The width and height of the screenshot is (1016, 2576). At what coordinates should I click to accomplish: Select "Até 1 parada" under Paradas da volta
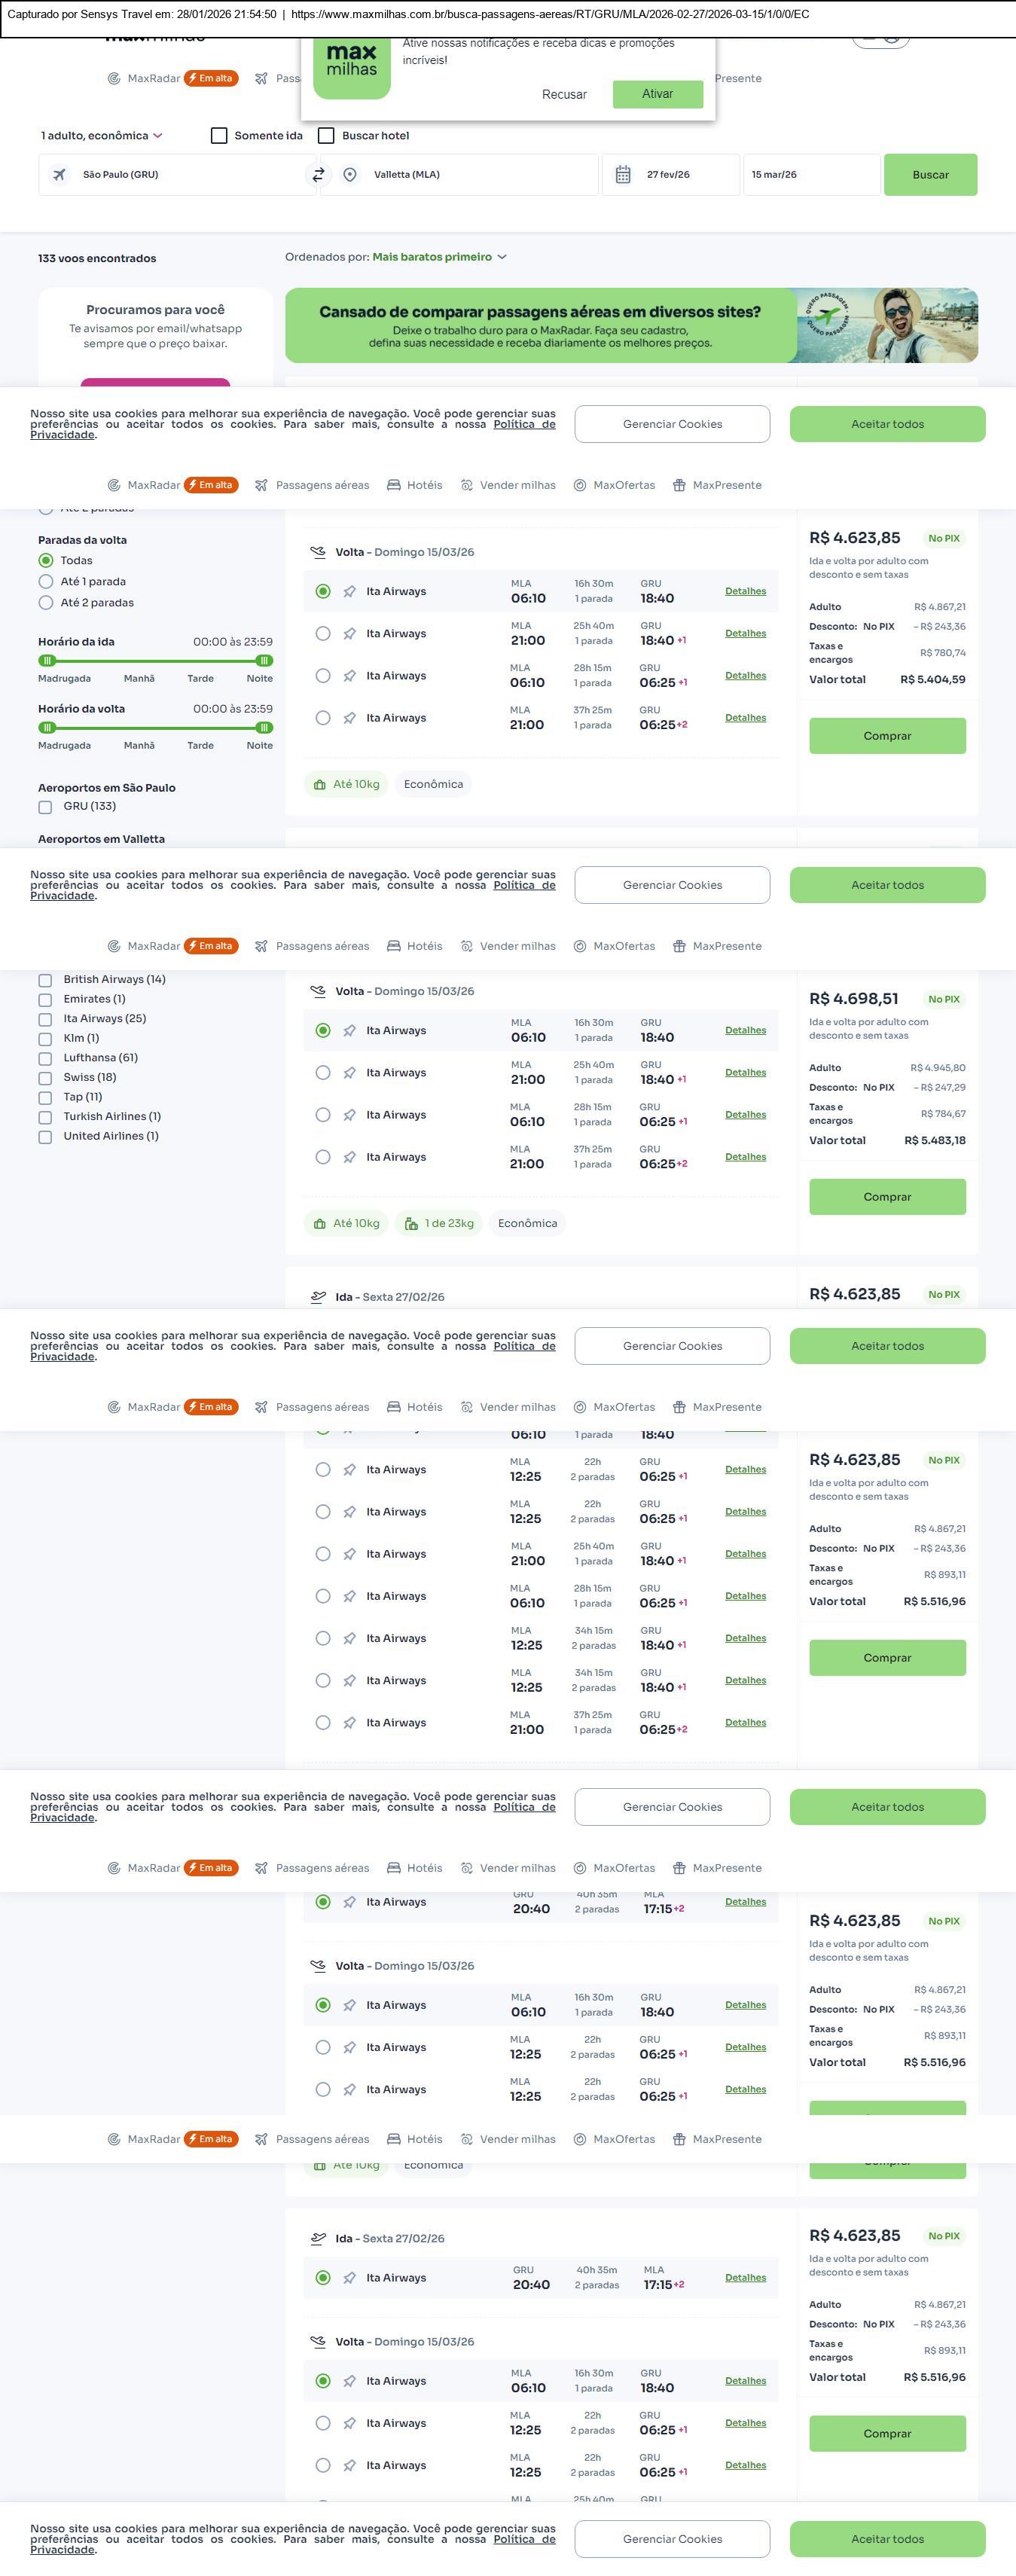[x=46, y=582]
